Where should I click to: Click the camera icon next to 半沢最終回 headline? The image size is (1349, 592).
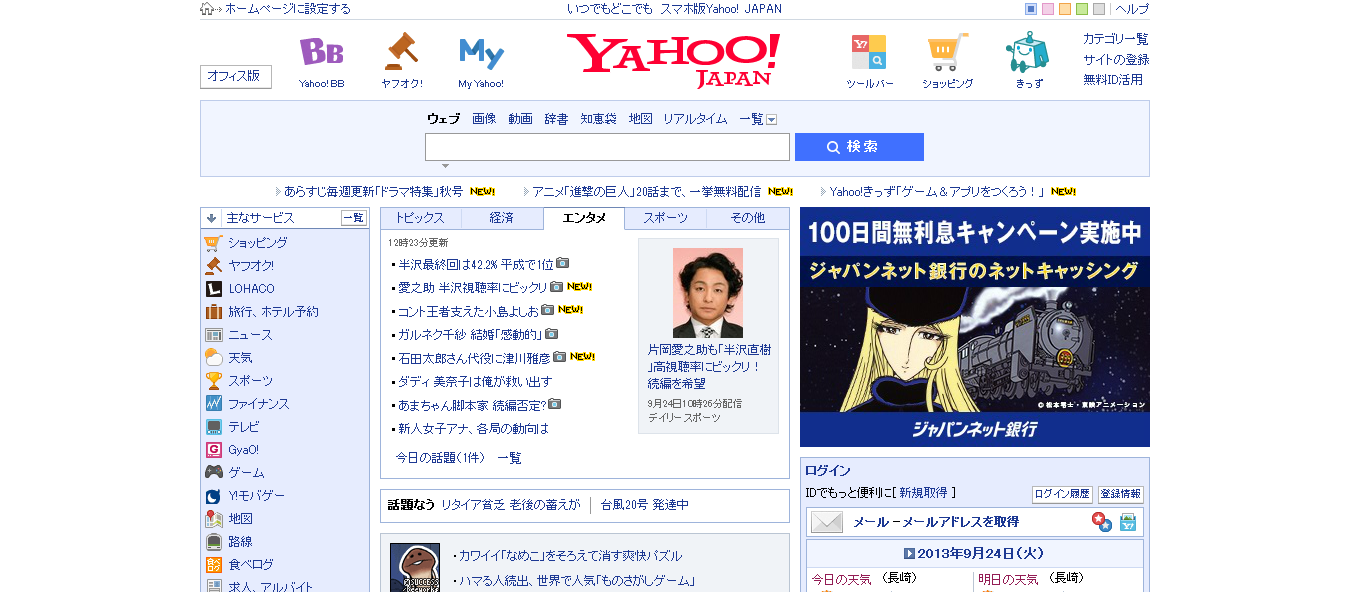[563, 263]
